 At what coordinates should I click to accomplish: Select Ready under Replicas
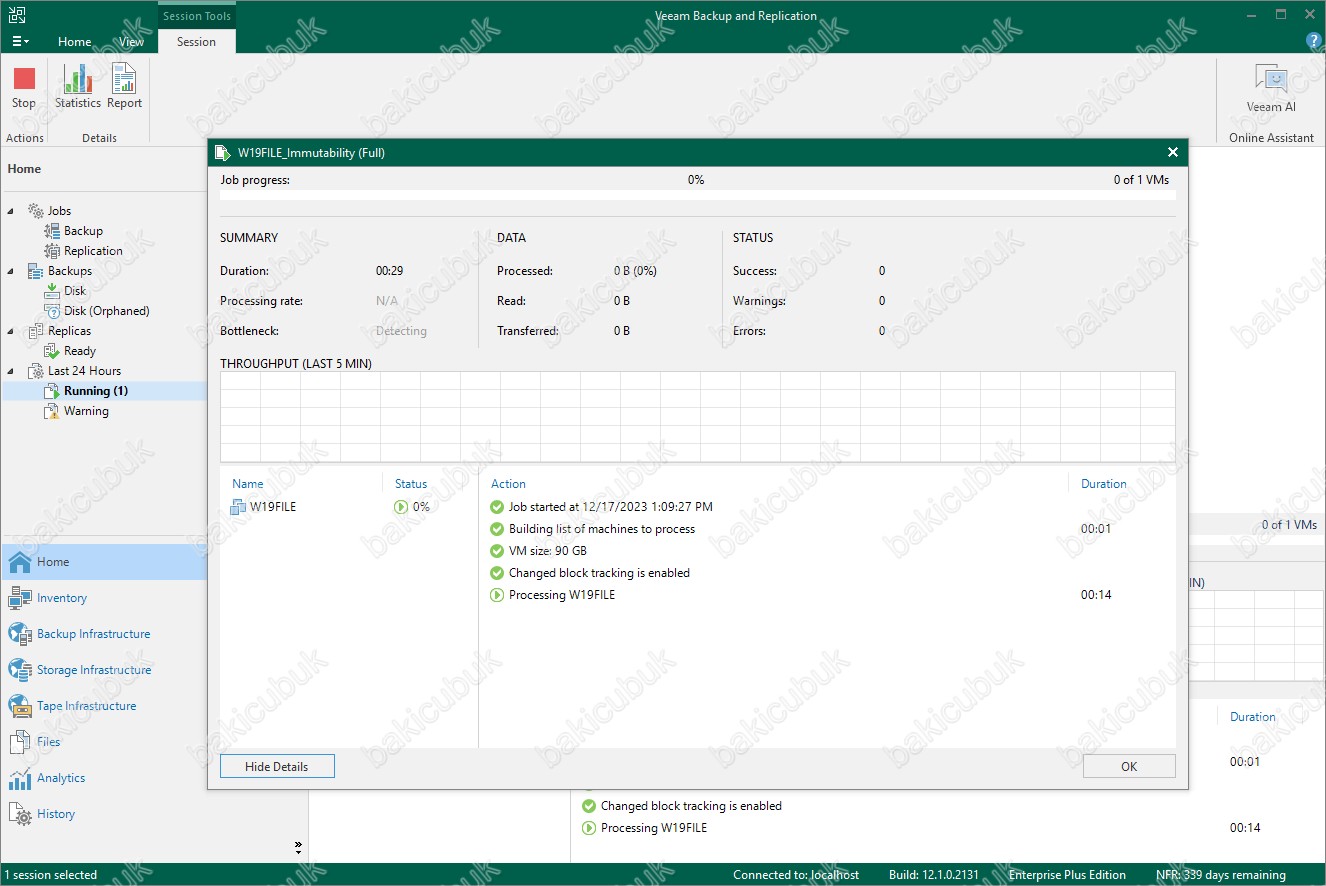(80, 351)
